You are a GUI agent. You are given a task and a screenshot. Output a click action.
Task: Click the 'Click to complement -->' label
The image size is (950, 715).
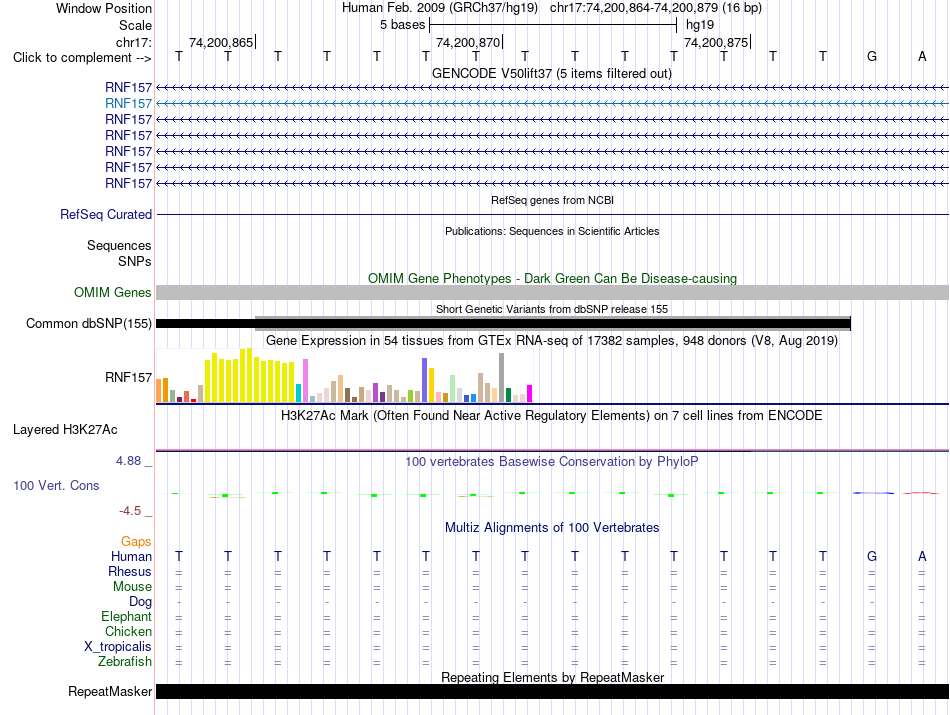[82, 58]
